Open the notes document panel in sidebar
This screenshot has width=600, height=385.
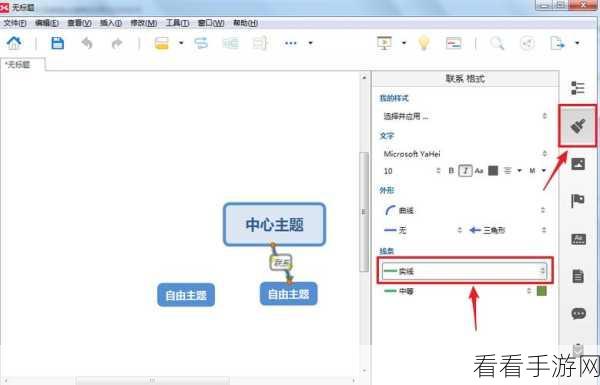pos(578,276)
